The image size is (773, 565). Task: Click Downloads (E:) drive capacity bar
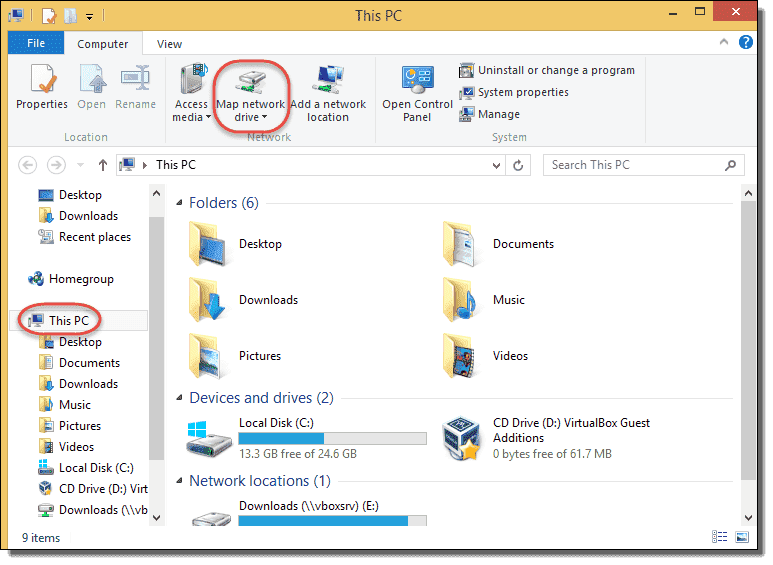333,521
